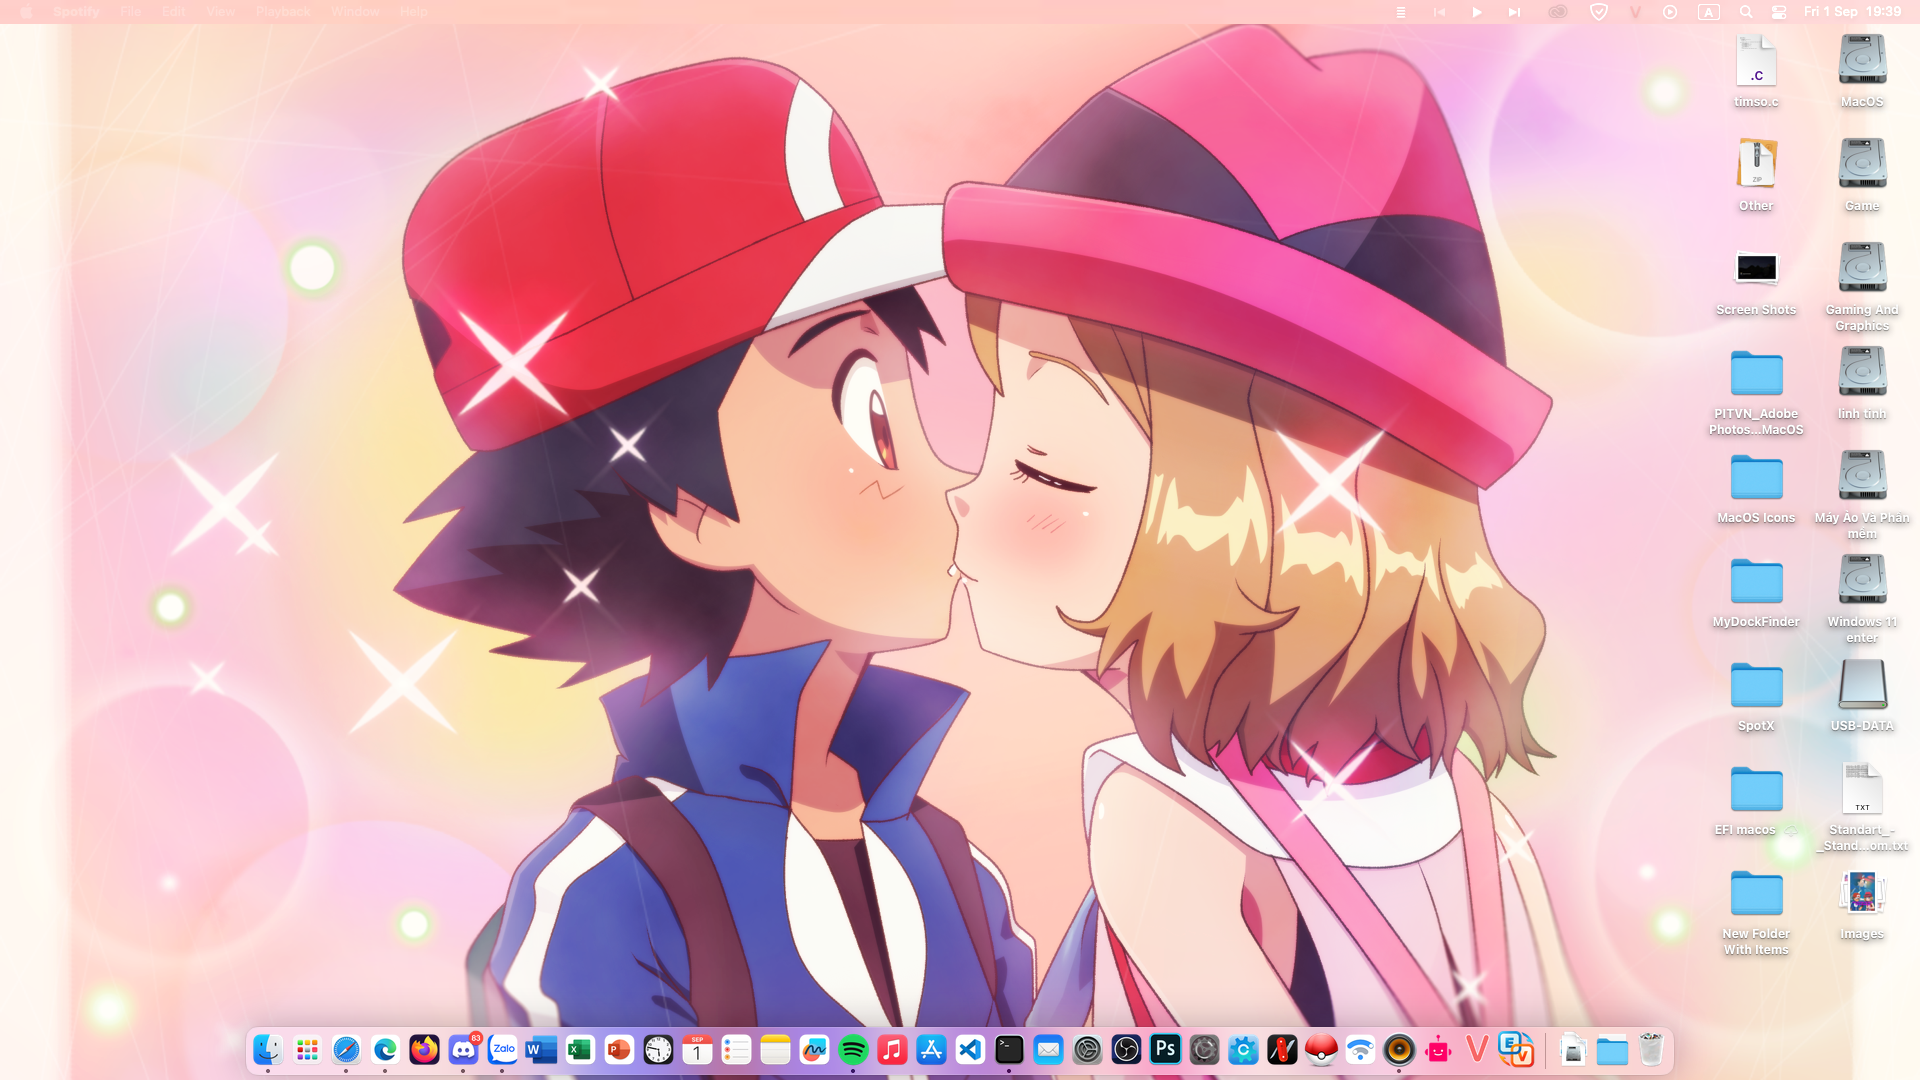Image resolution: width=1920 pixels, height=1080 pixels.
Task: Skip to next track in menu bar
Action: coord(1514,12)
